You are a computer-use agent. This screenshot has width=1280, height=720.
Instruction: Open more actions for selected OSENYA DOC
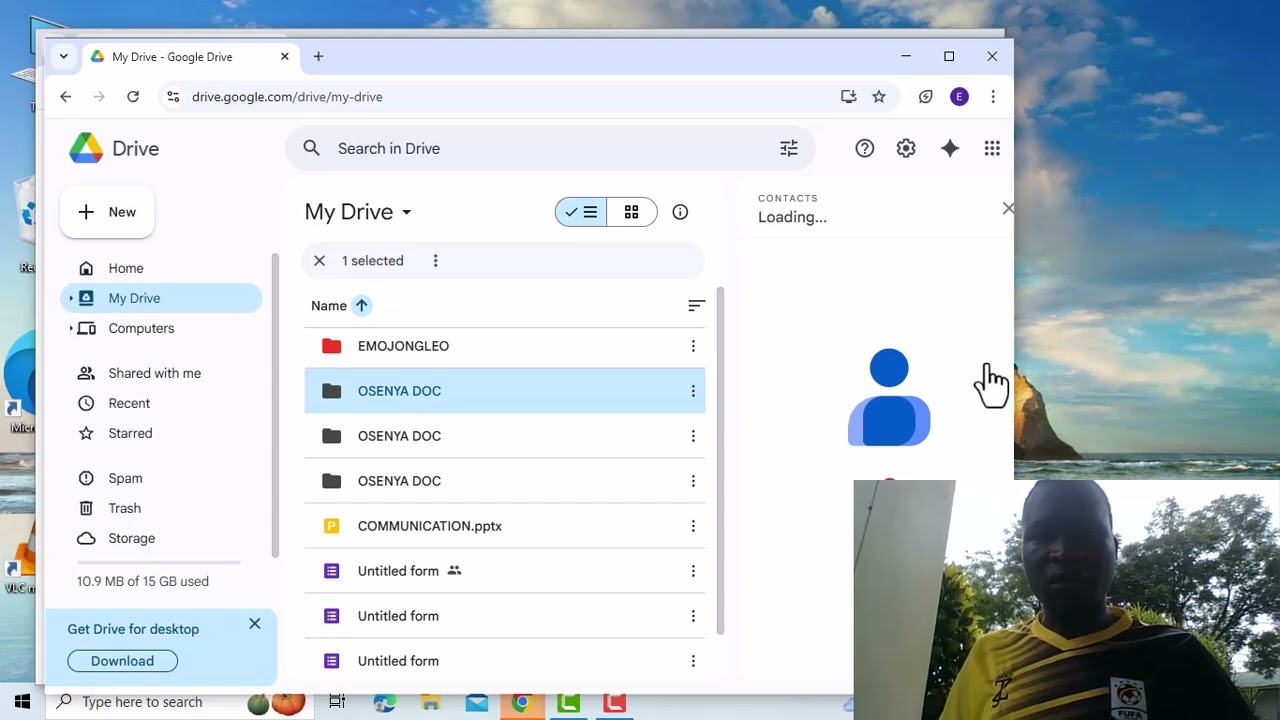[x=693, y=391]
